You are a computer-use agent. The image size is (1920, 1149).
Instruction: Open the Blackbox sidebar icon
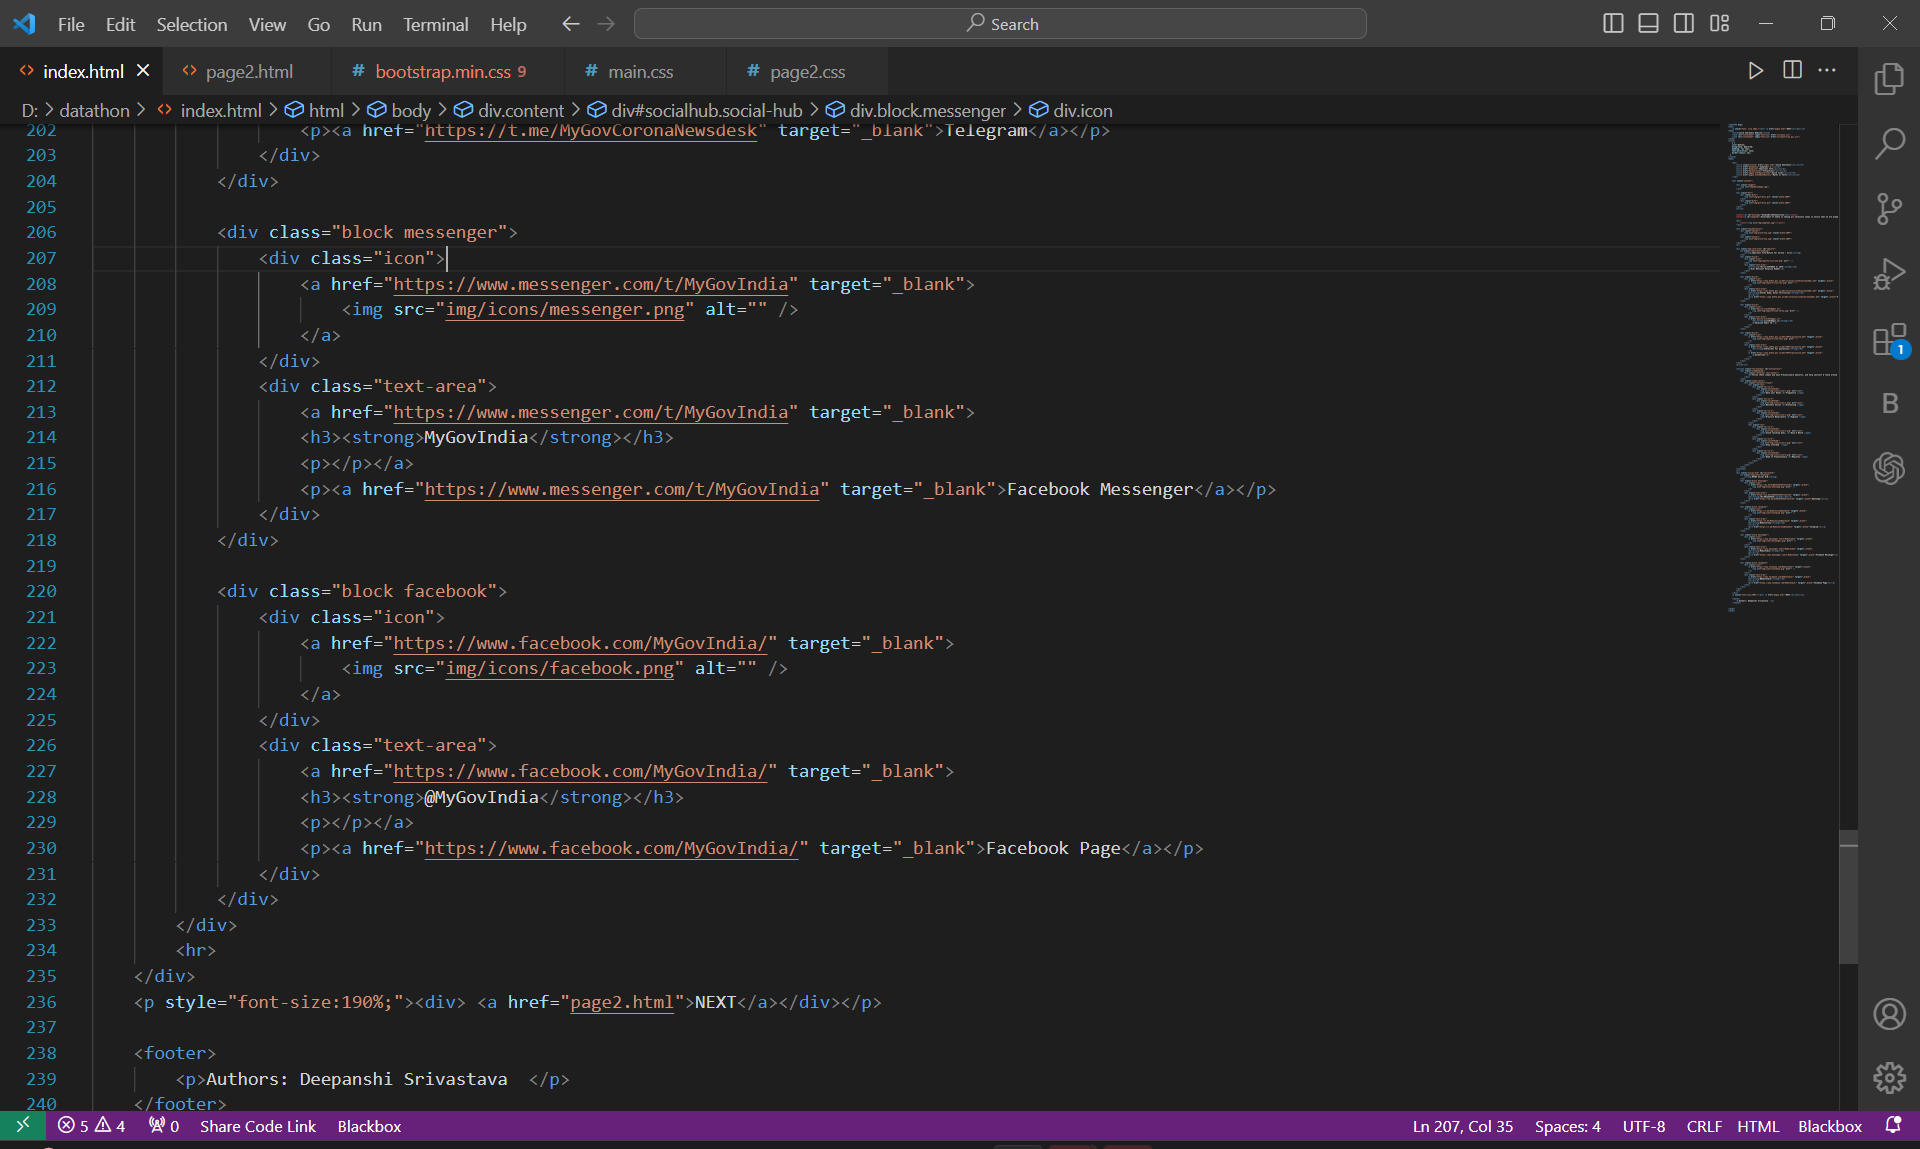pos(1889,403)
